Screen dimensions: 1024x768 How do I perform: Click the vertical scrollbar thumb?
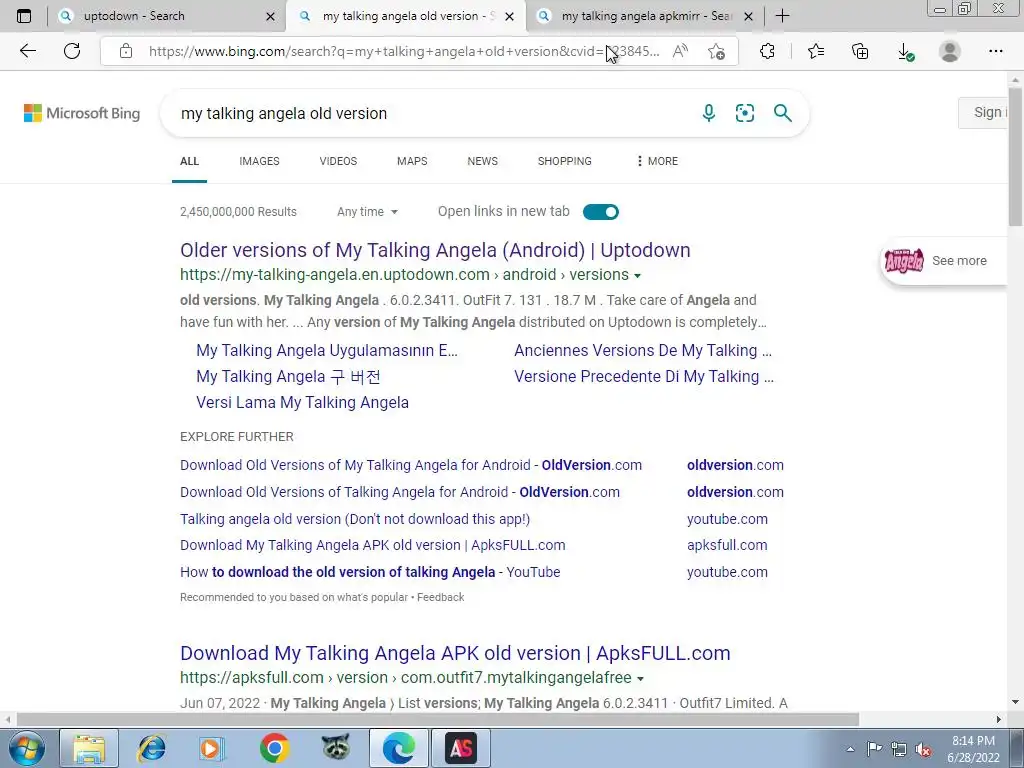coord(1016,157)
